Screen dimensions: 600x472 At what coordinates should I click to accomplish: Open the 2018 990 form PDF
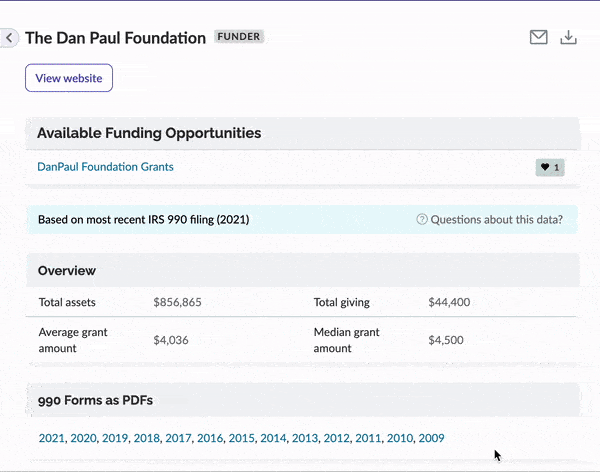tap(147, 438)
